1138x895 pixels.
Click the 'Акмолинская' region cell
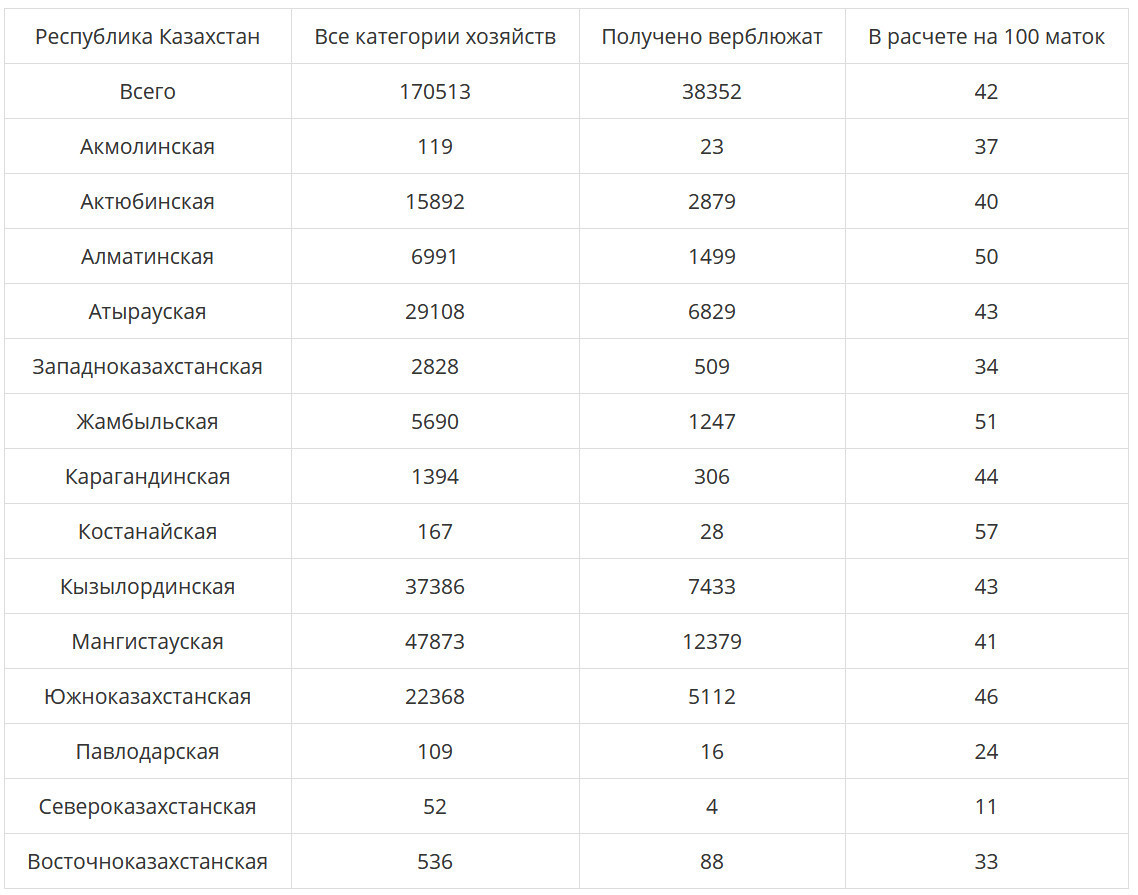click(x=147, y=147)
